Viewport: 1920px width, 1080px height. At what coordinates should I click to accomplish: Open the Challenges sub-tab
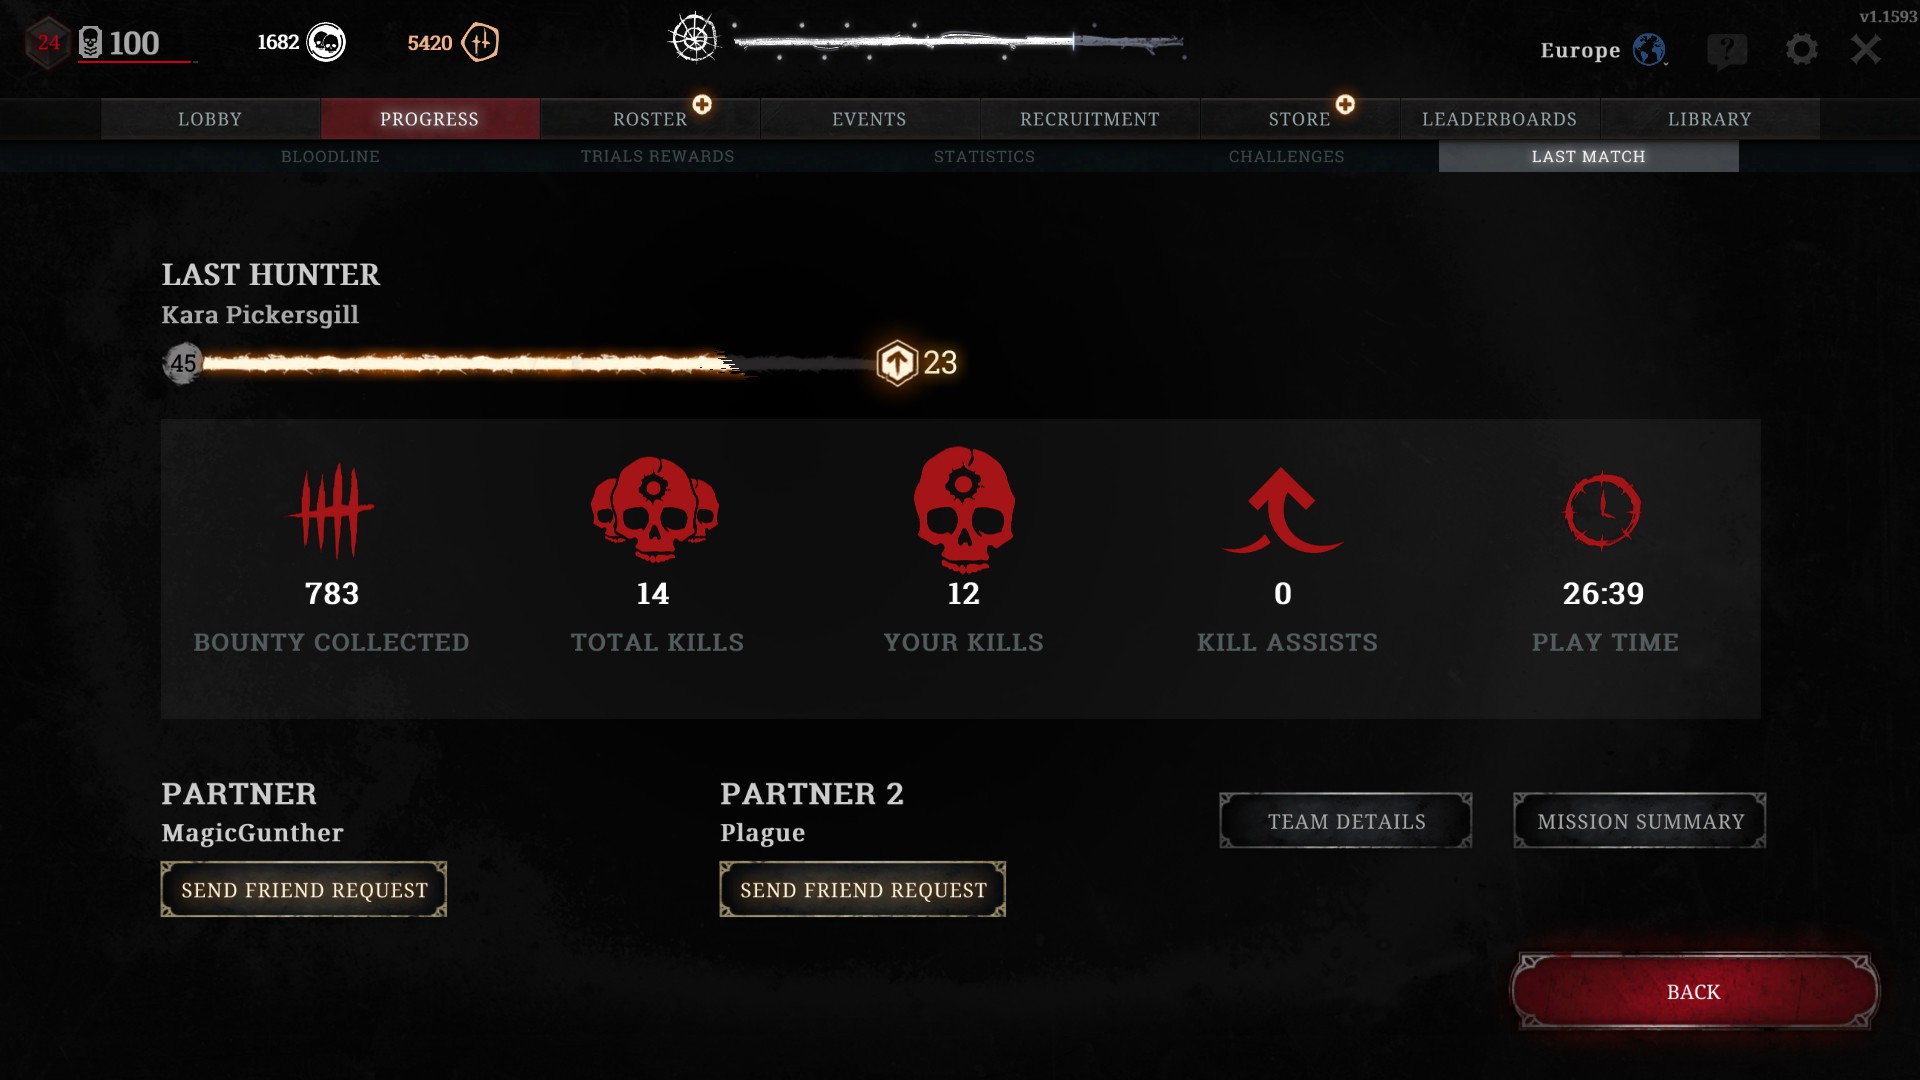click(x=1286, y=156)
